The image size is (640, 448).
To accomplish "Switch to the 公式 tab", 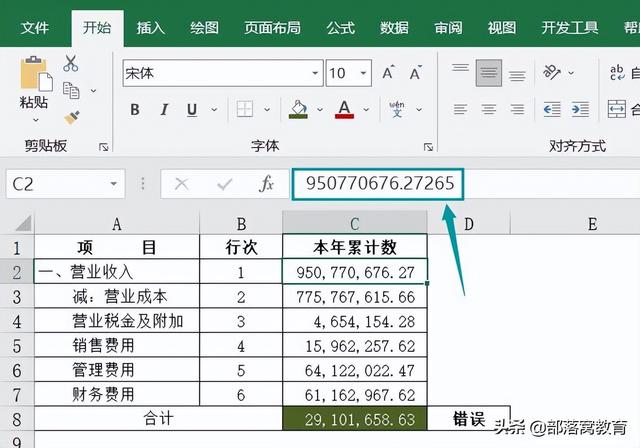I will (340, 28).
